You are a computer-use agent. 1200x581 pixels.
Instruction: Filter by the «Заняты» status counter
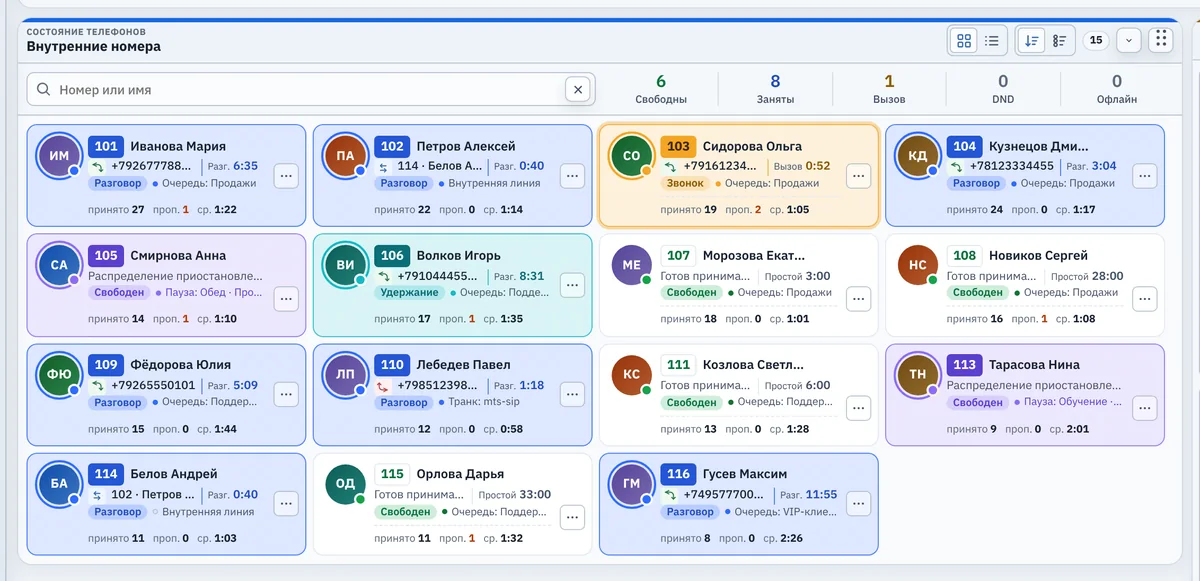pos(775,89)
